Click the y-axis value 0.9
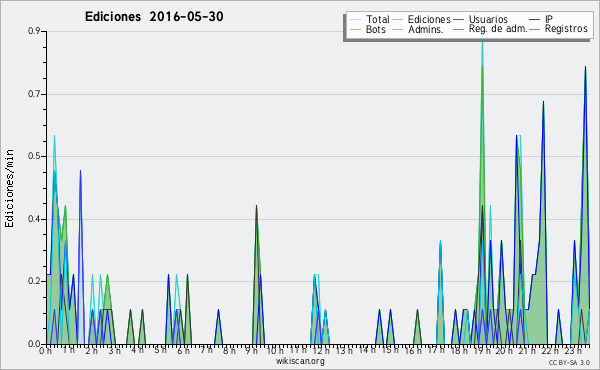 pyautogui.click(x=34, y=31)
